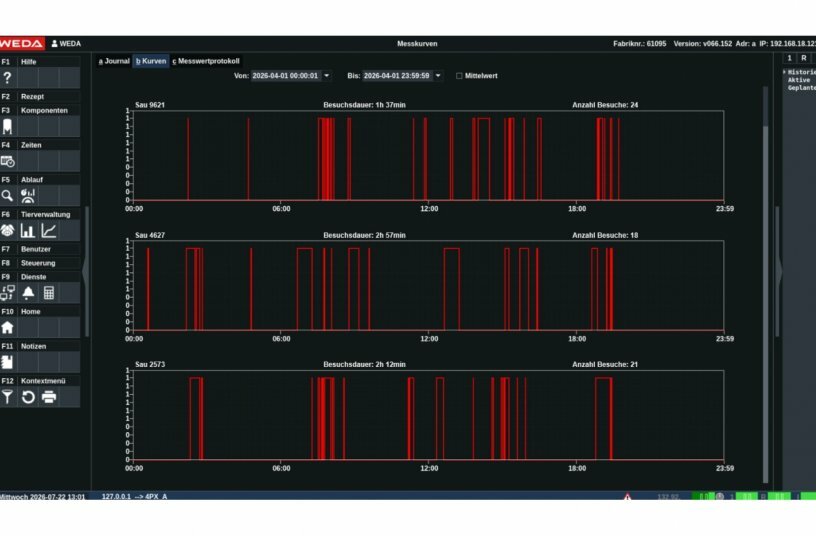The image size is (816, 536).
Task: Click 'Besuchsdauer: 1h 37min' label
Action: (x=364, y=105)
